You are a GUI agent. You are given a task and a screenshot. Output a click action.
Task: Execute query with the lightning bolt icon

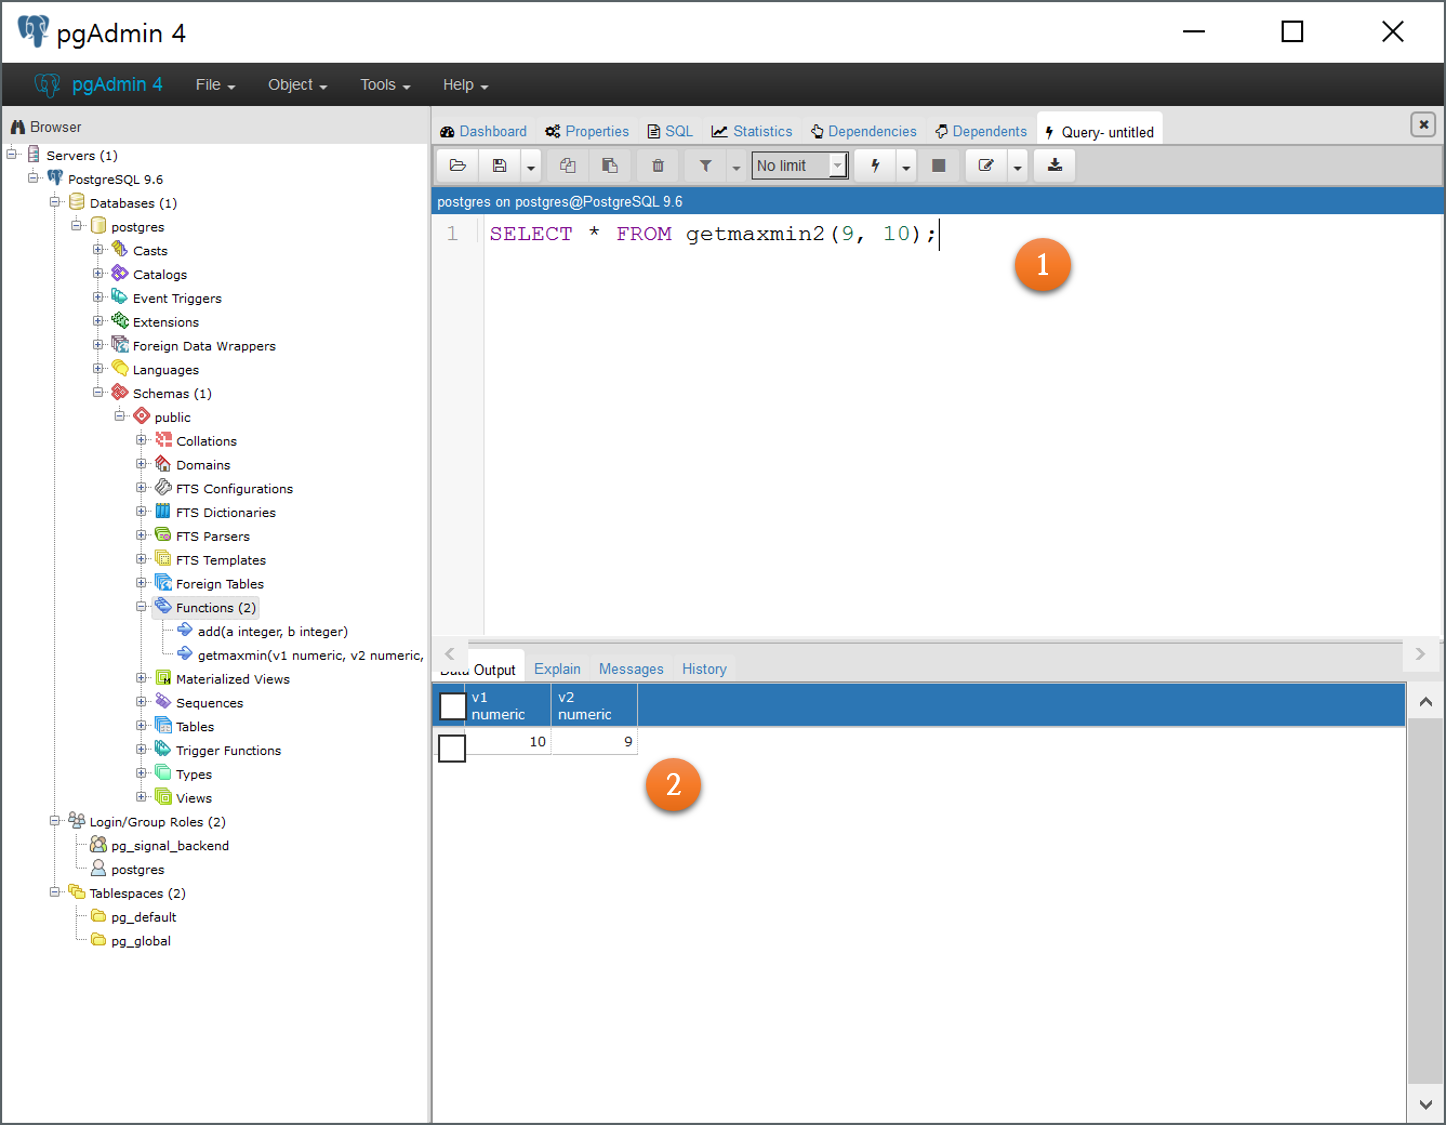[x=875, y=166]
